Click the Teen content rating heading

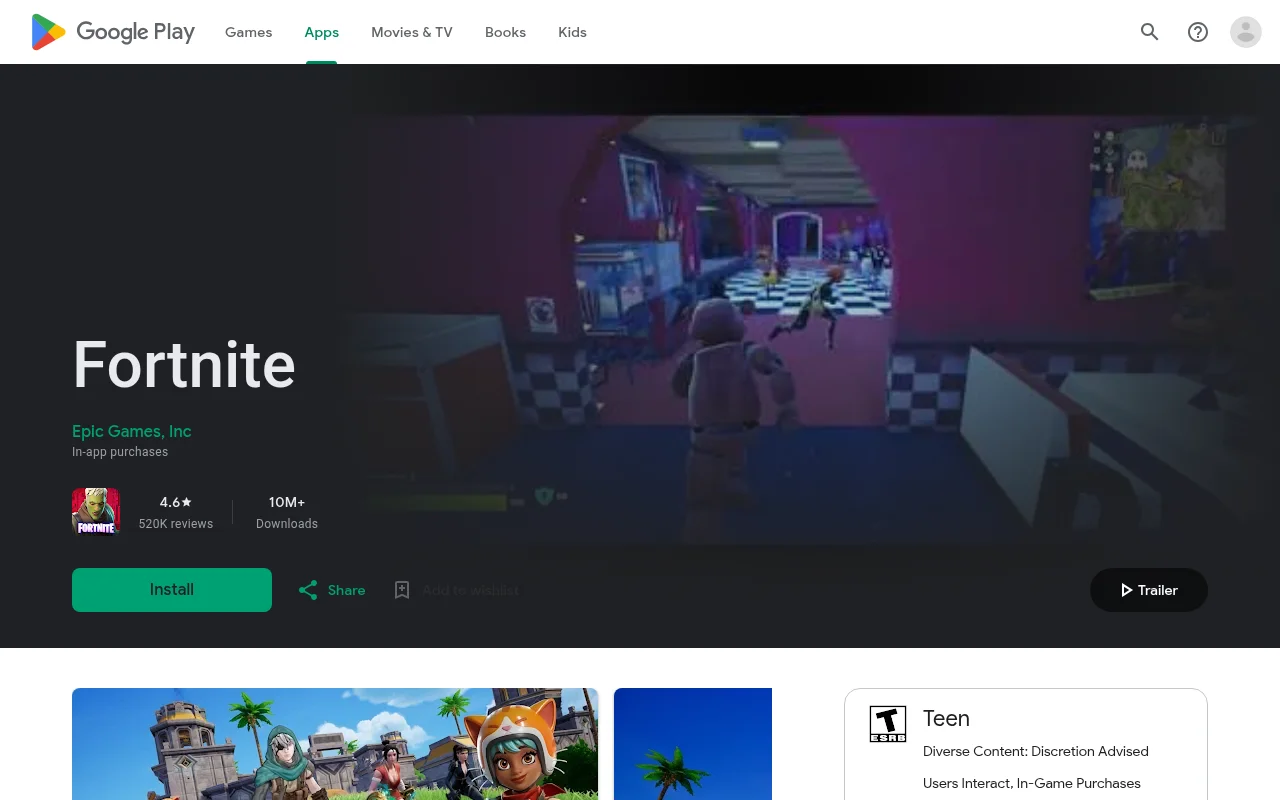[x=946, y=718]
